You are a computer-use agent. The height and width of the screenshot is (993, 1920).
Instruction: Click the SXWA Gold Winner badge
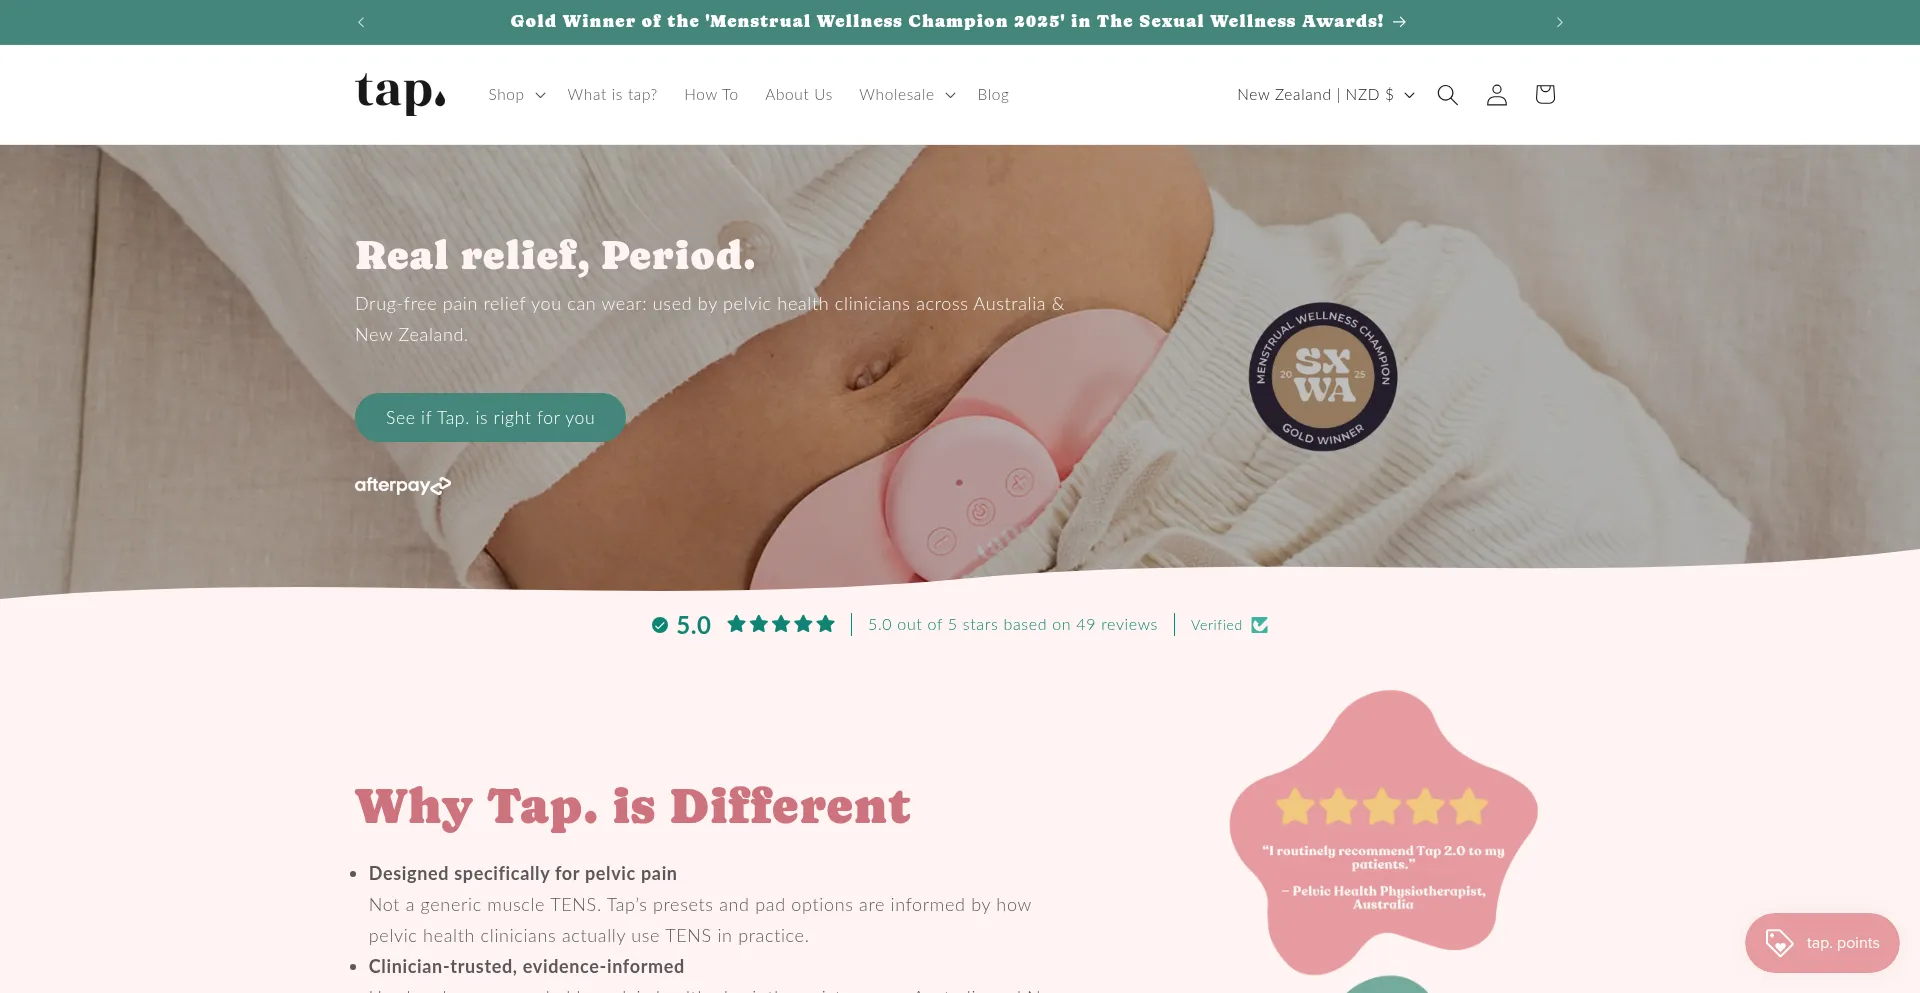[1323, 377]
